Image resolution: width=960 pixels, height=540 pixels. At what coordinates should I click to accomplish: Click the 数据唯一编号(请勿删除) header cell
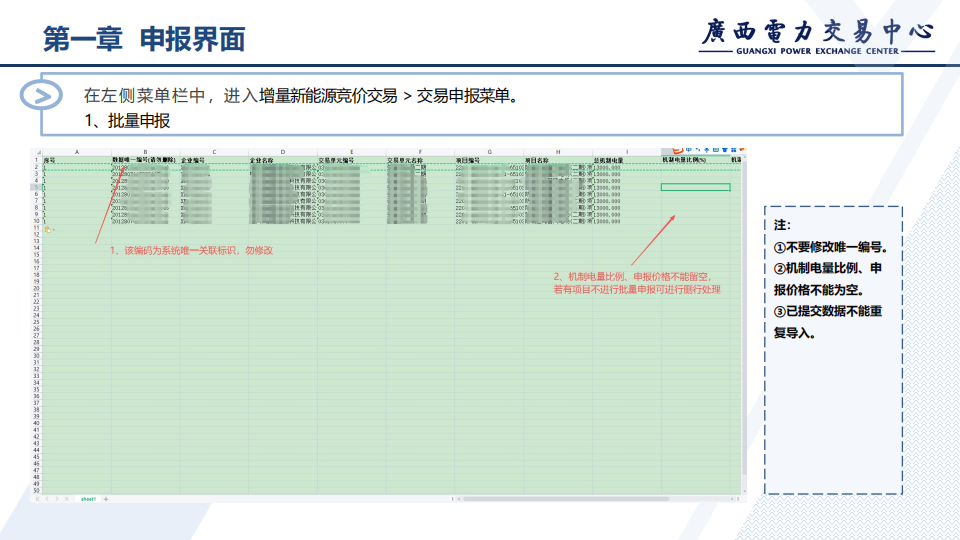coord(145,160)
